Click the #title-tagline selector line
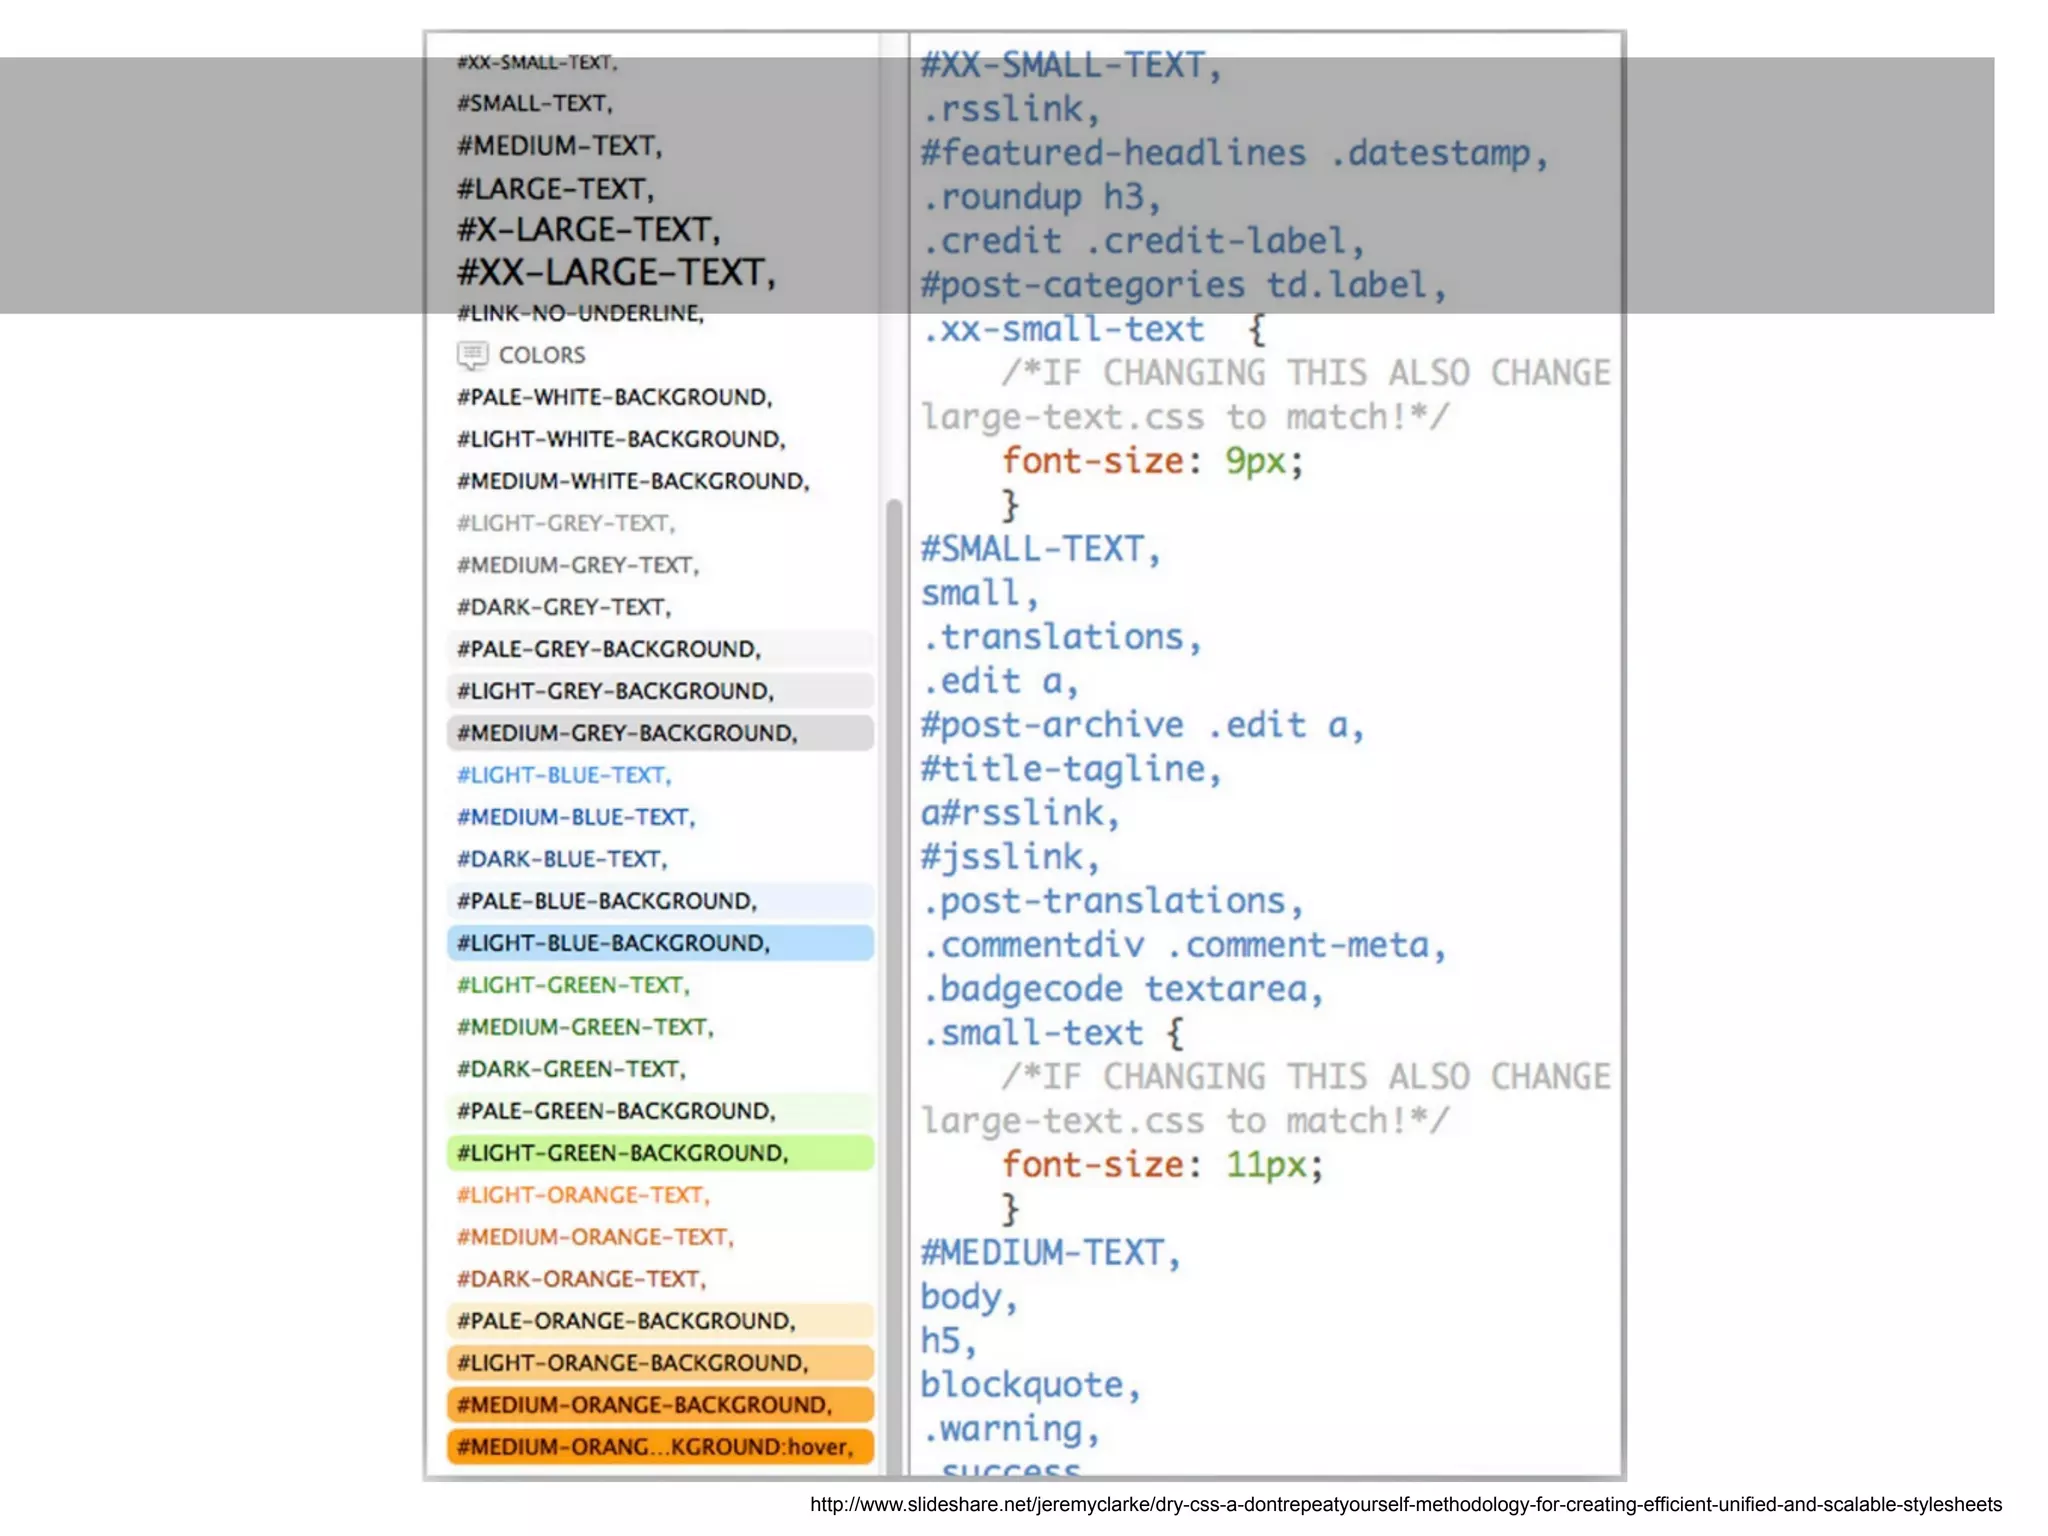2048x1536 pixels. pyautogui.click(x=1071, y=769)
